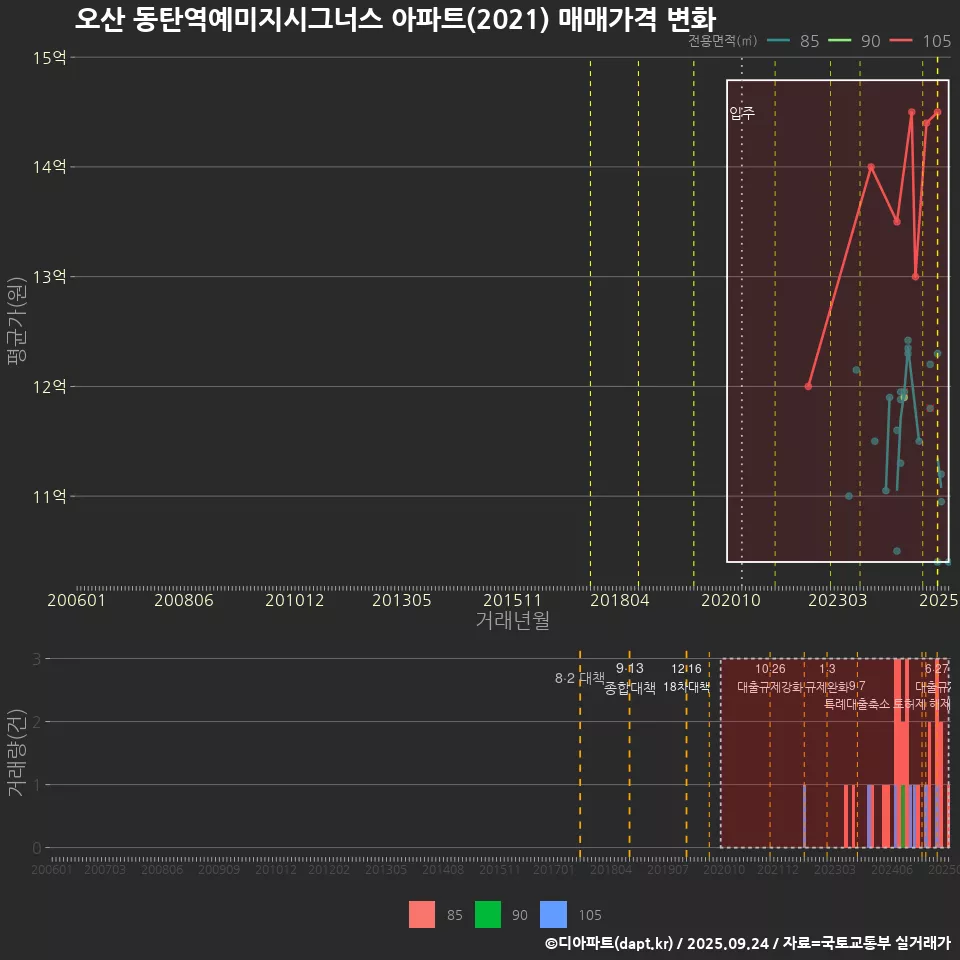Image resolution: width=960 pixels, height=960 pixels.
Task: Select the red data point at 14억
Action: click(x=871, y=167)
